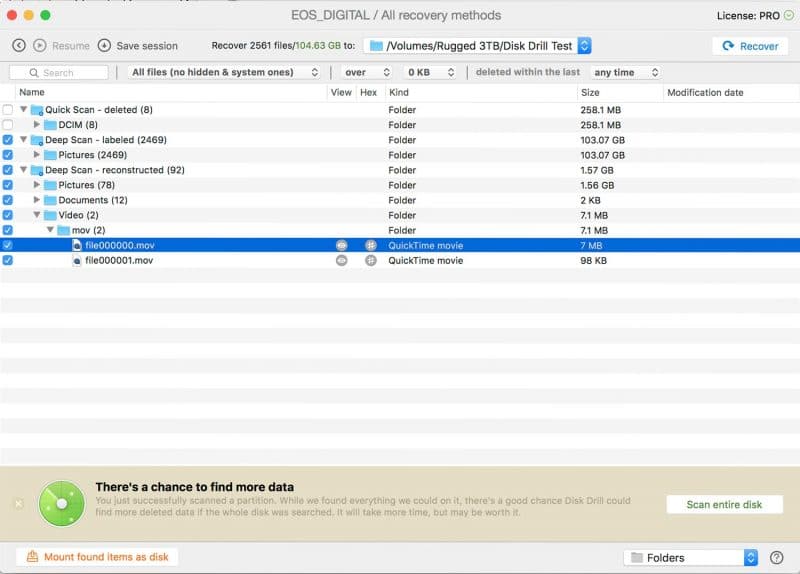Click the destination folder icon in path field
Viewport: 800px width, 574px height.
pyautogui.click(x=376, y=46)
